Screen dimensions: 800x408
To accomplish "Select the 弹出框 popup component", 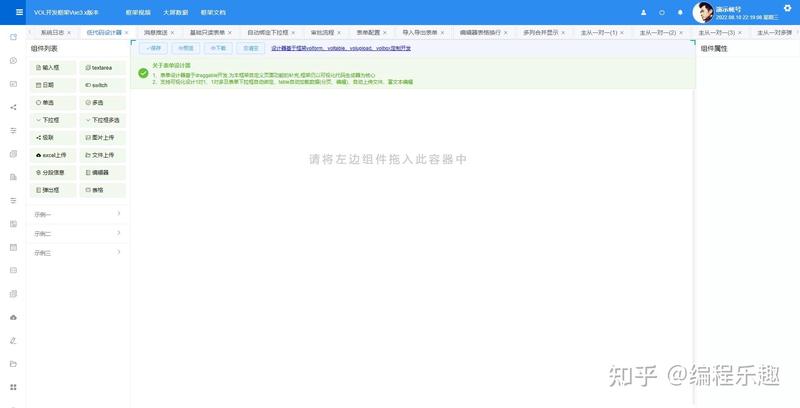I will (x=53, y=190).
